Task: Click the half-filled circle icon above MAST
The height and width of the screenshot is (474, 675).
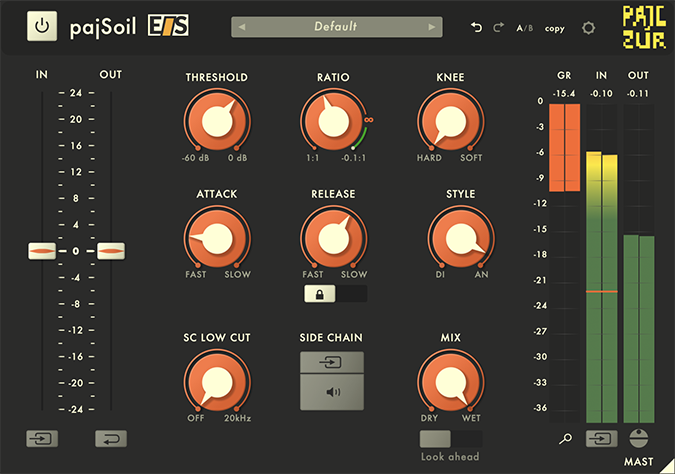Action: point(639,437)
